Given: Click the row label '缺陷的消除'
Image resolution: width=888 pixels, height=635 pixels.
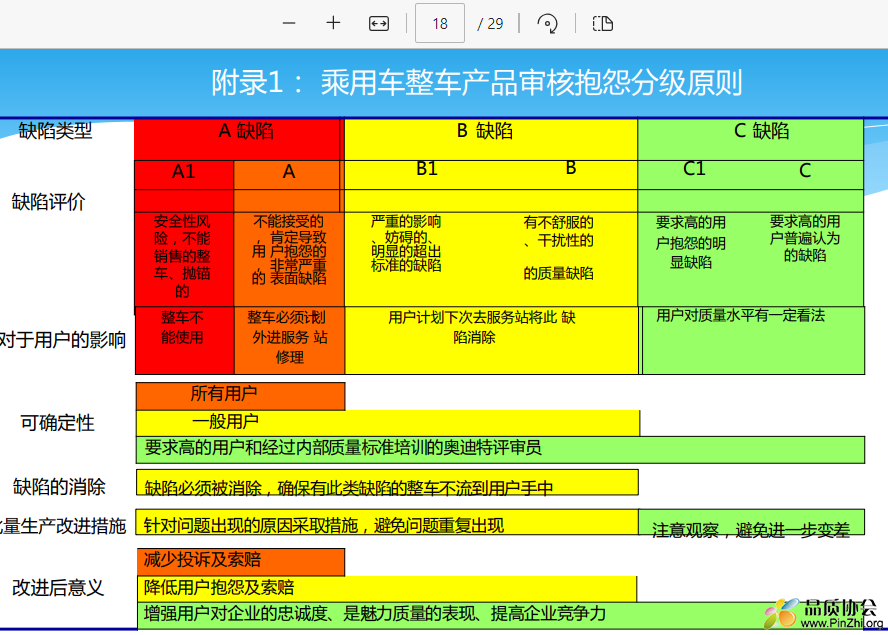Looking at the screenshot, I should pos(59,487).
